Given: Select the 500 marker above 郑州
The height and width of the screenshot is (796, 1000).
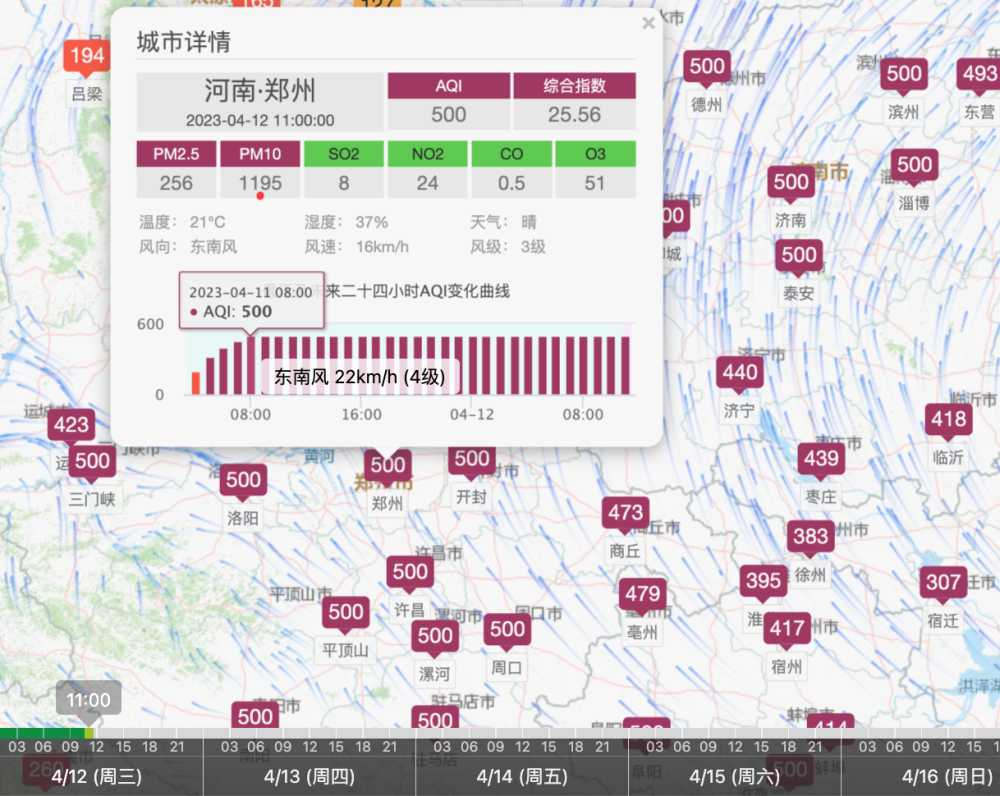Looking at the screenshot, I should click(388, 465).
